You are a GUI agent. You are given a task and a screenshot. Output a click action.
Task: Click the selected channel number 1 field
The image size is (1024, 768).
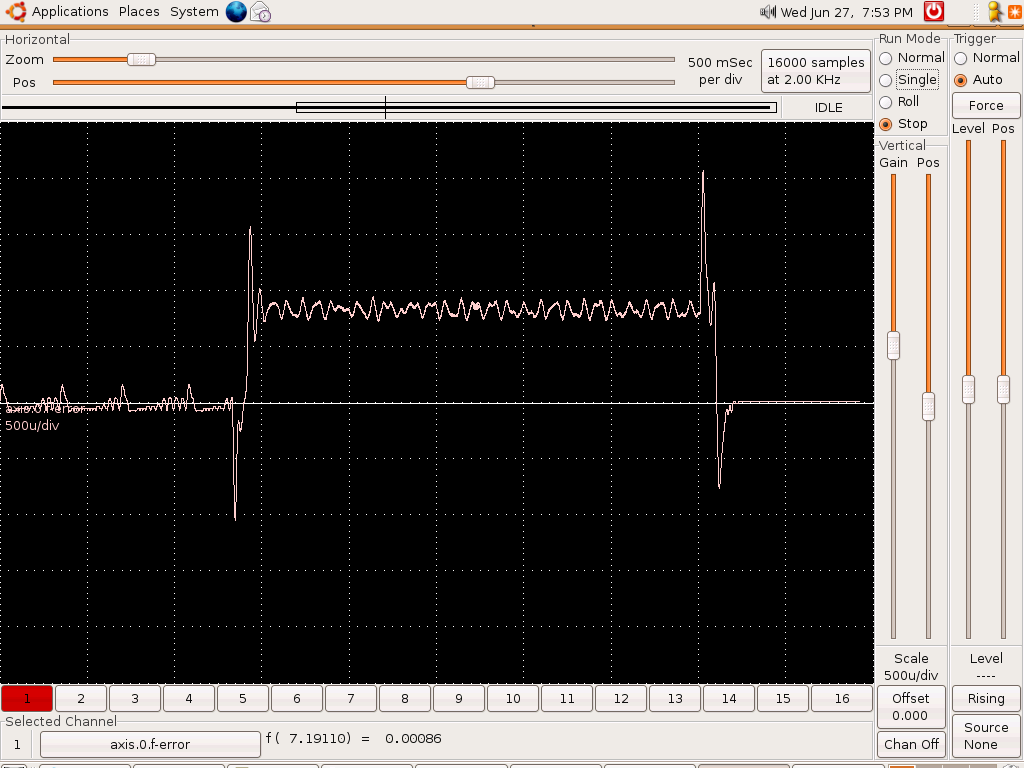coord(17,744)
